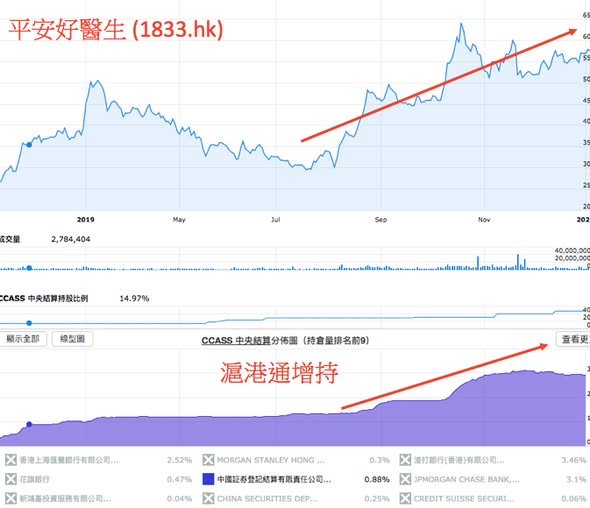Toggle 渣打銀行(香港) series checkbox
This screenshot has width=590, height=508.
click(x=405, y=460)
